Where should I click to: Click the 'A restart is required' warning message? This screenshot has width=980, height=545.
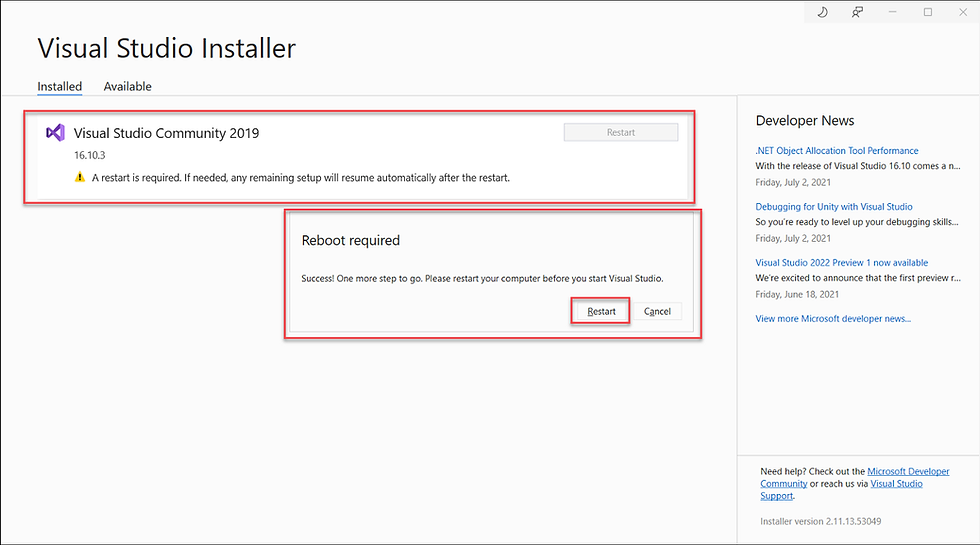coord(301,178)
